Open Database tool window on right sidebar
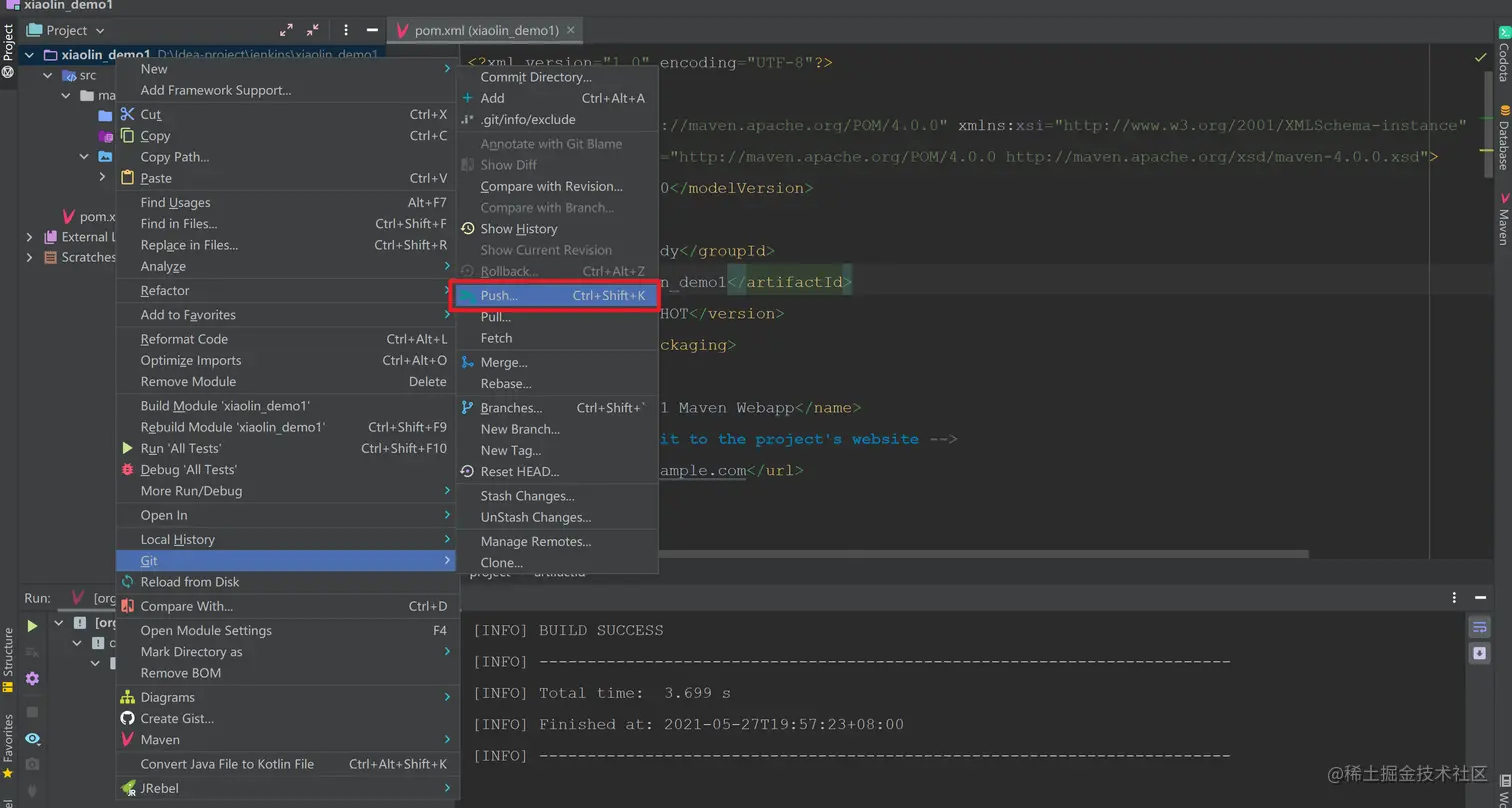The height and width of the screenshot is (808, 1512). point(1503,137)
